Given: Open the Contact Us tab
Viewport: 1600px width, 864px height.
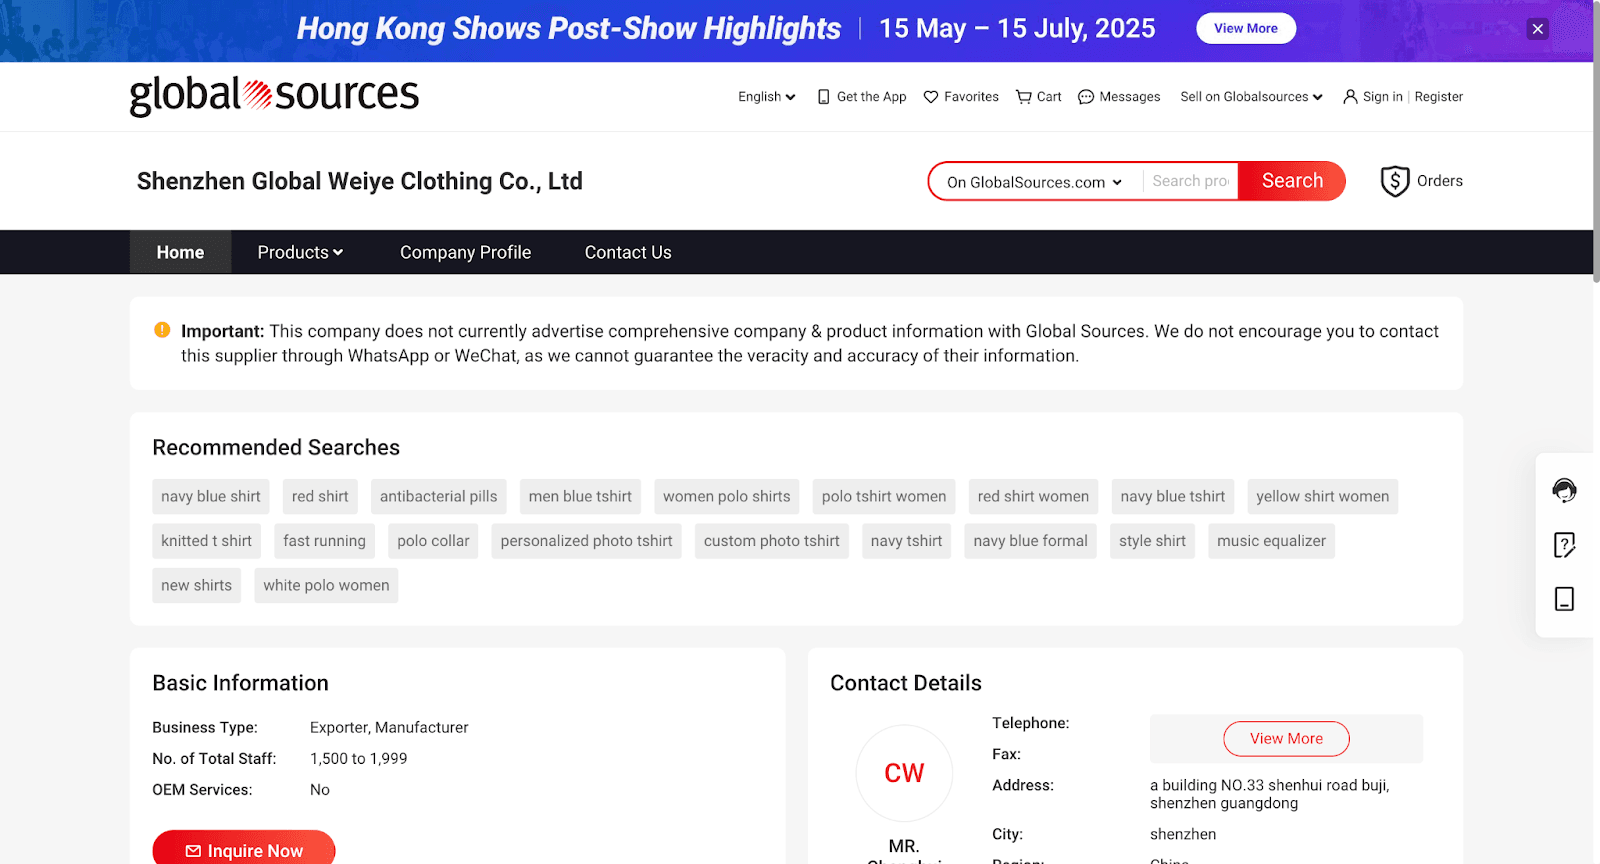Looking at the screenshot, I should 628,252.
